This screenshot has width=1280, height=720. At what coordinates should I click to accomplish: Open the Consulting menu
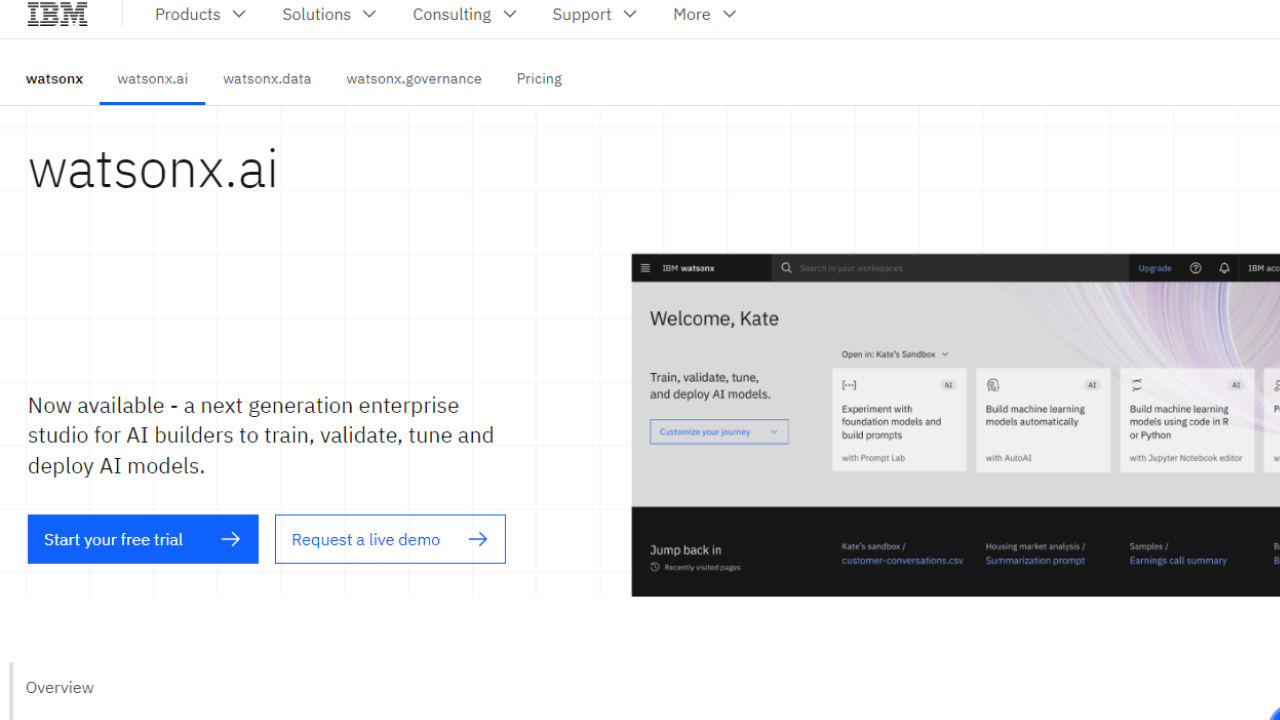464,14
